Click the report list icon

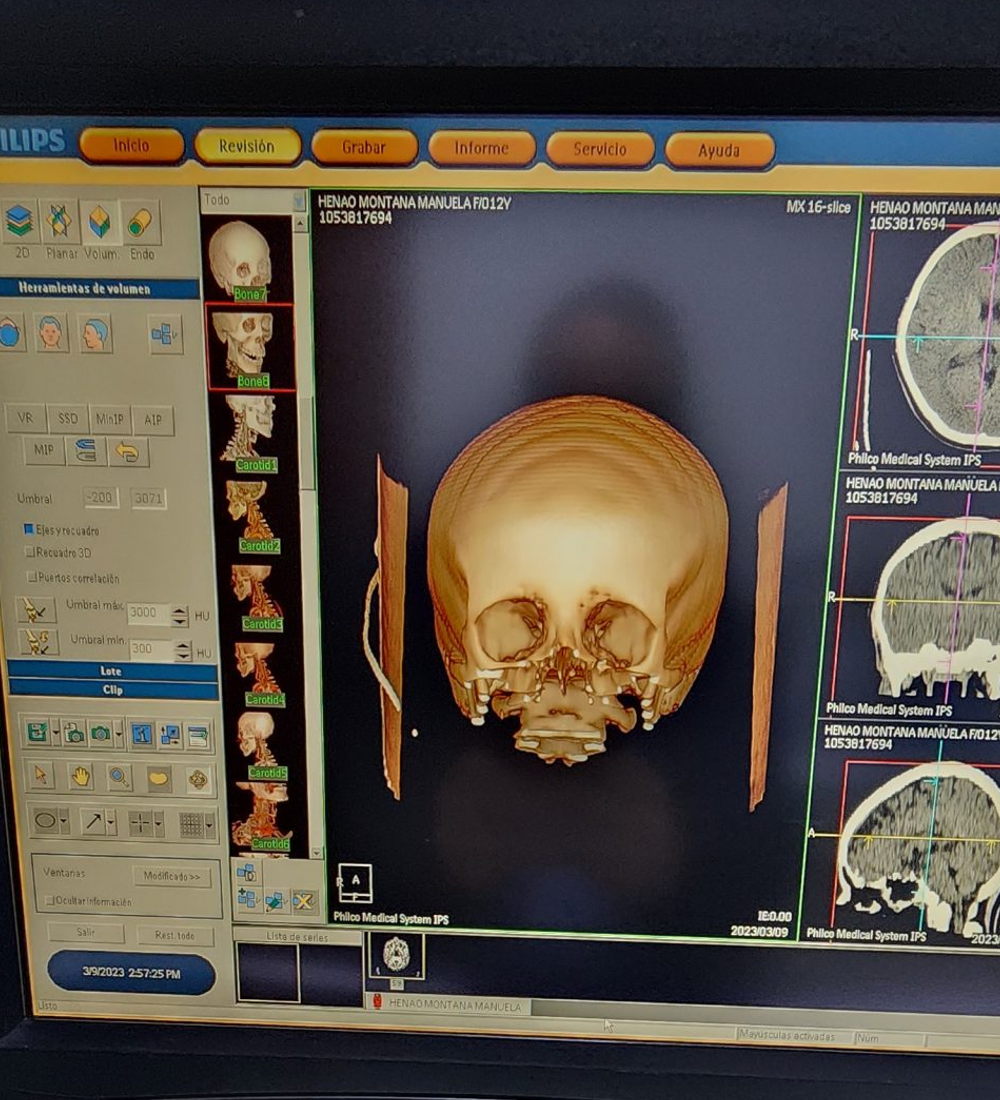pyautogui.click(x=199, y=736)
